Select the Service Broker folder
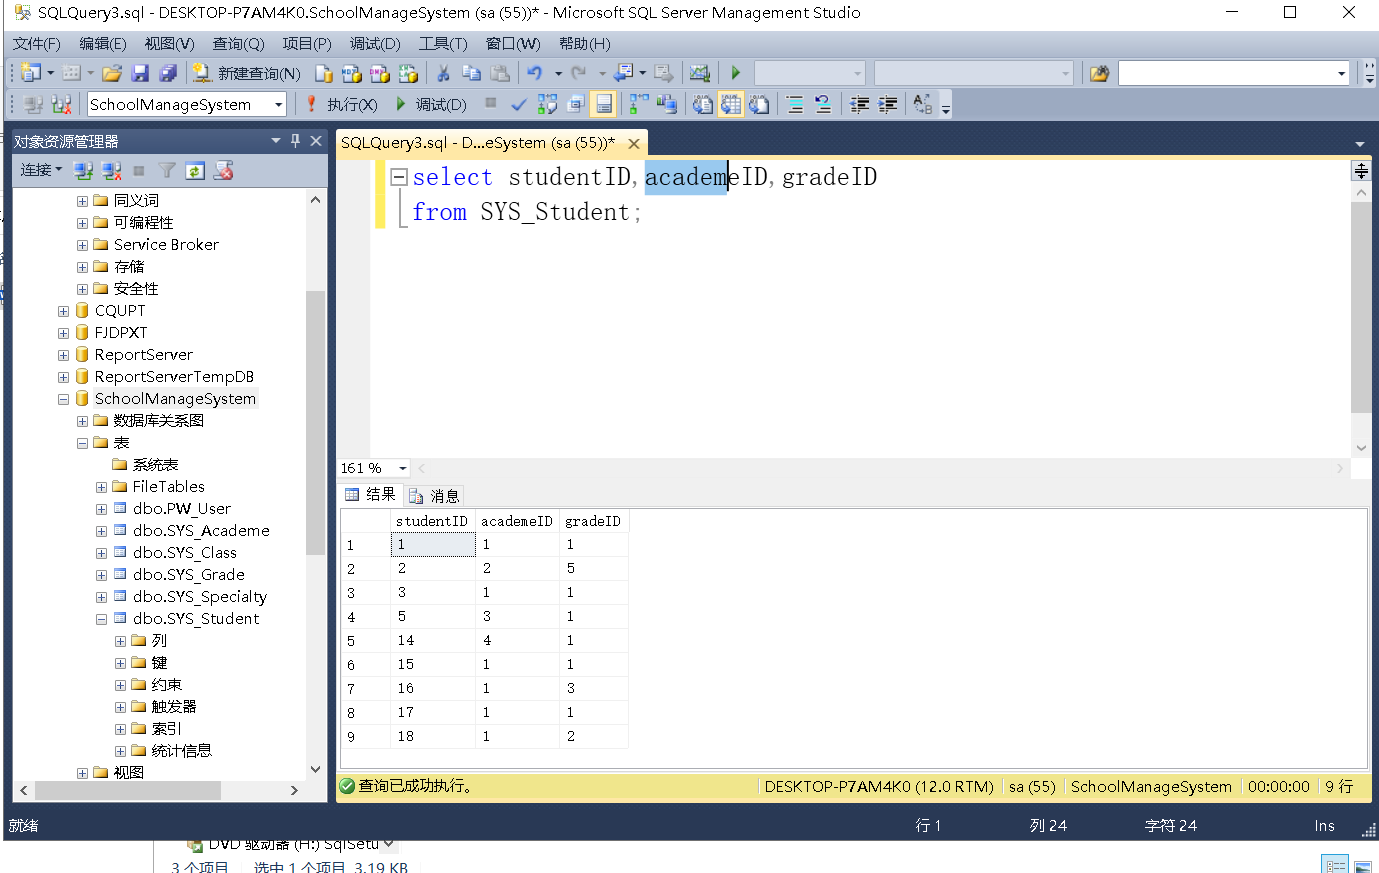The width and height of the screenshot is (1379, 873). [x=166, y=245]
